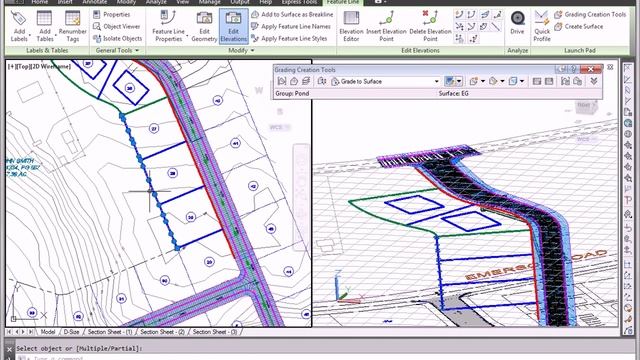Open the Elevation Editor
This screenshot has width=640, height=360.
(x=351, y=26)
